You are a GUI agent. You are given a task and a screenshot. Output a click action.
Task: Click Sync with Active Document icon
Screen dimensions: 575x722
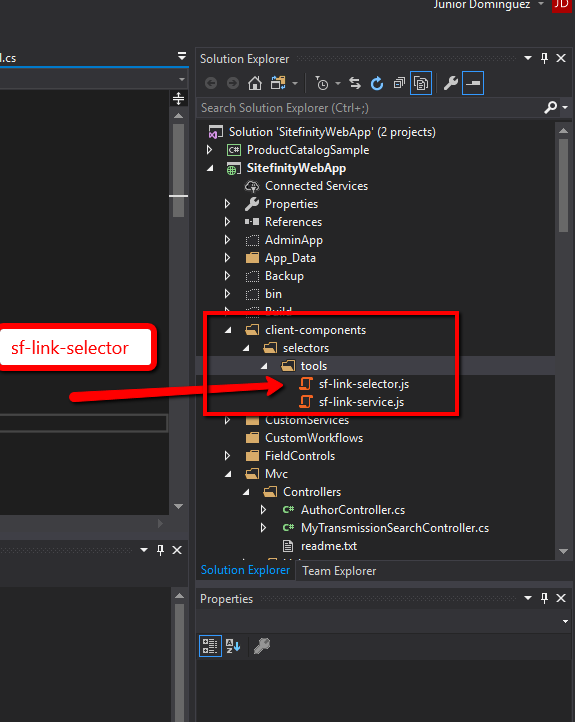pyautogui.click(x=354, y=83)
